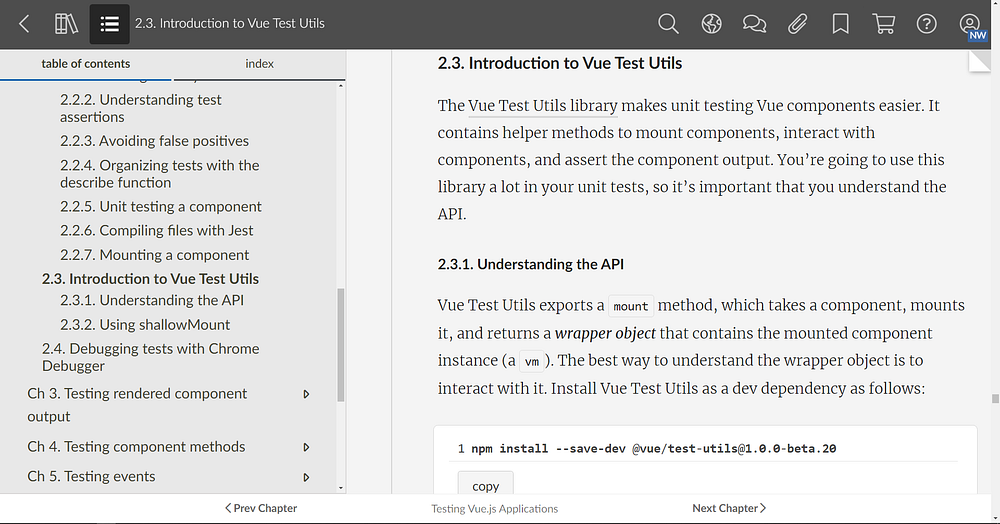This screenshot has width=1000, height=524.
Task: Open the search magnifier icon
Action: pos(668,24)
